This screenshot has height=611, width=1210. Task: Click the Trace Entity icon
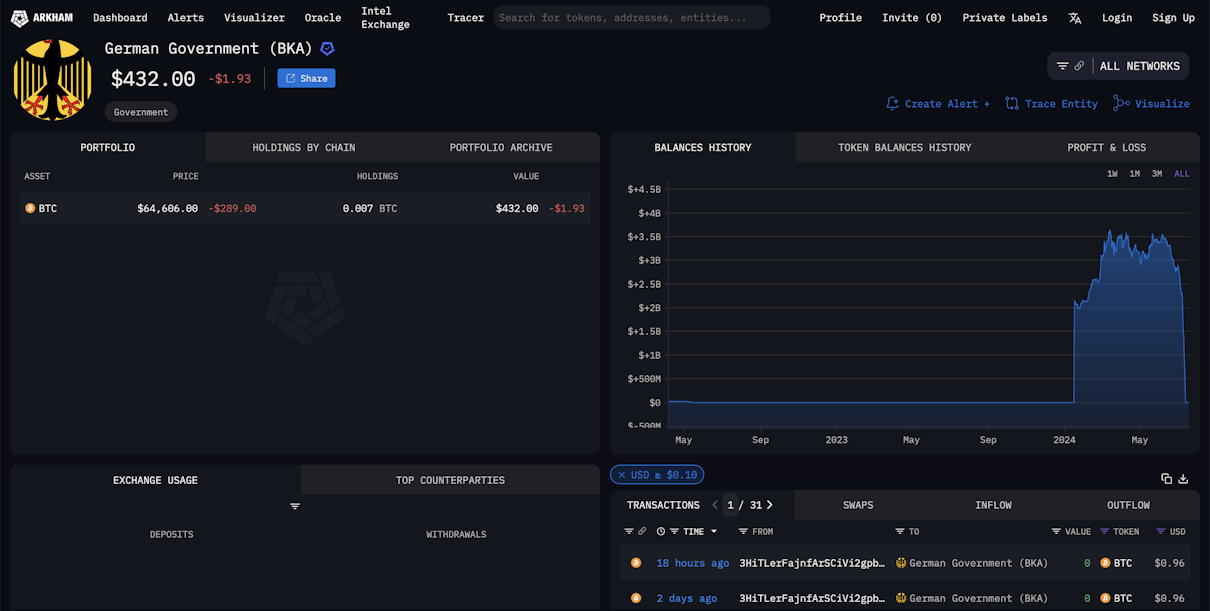pyautogui.click(x=1012, y=104)
